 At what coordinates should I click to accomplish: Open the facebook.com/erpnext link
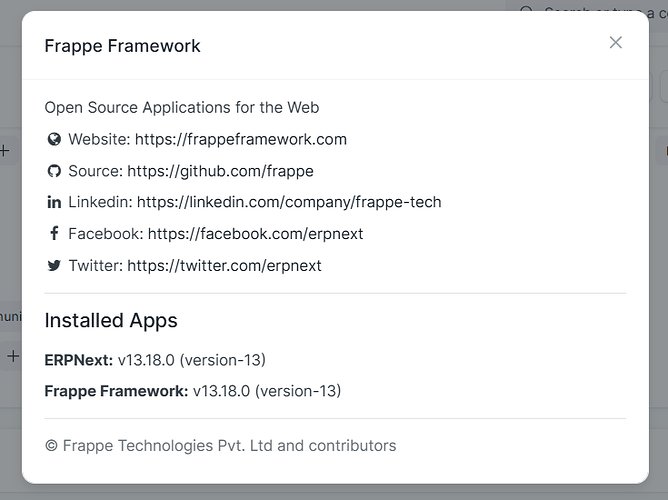click(x=255, y=234)
